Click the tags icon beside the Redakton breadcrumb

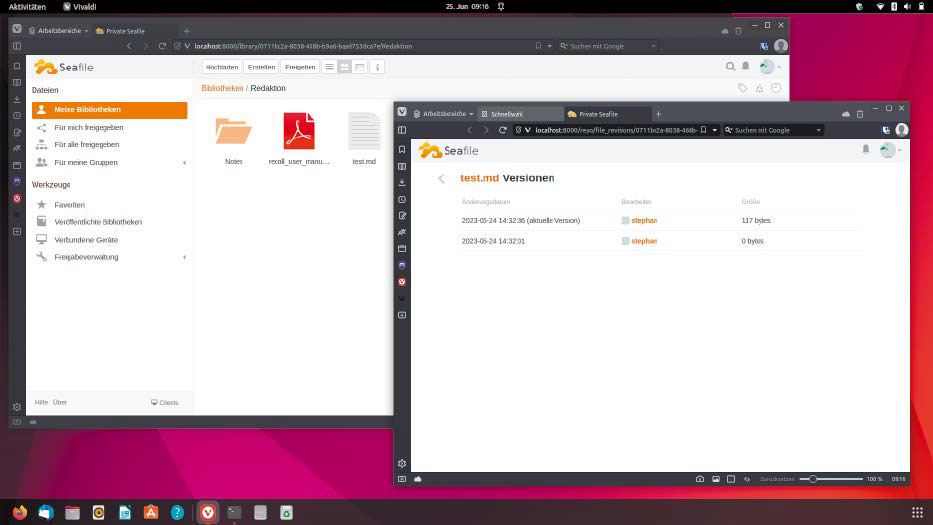[743, 88]
